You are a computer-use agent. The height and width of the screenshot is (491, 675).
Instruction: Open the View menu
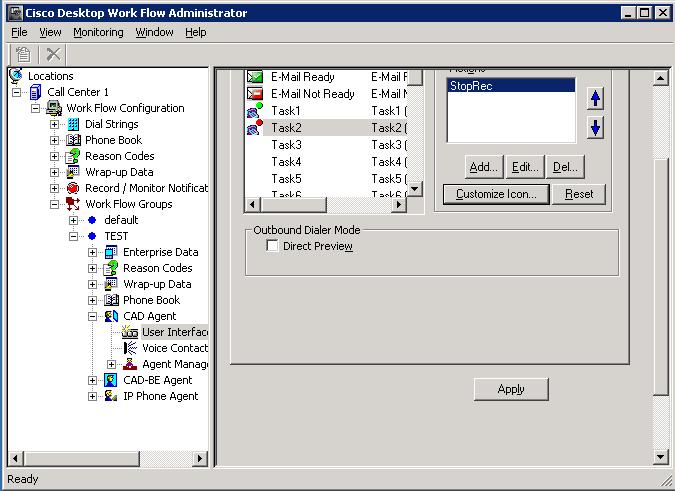click(x=50, y=32)
